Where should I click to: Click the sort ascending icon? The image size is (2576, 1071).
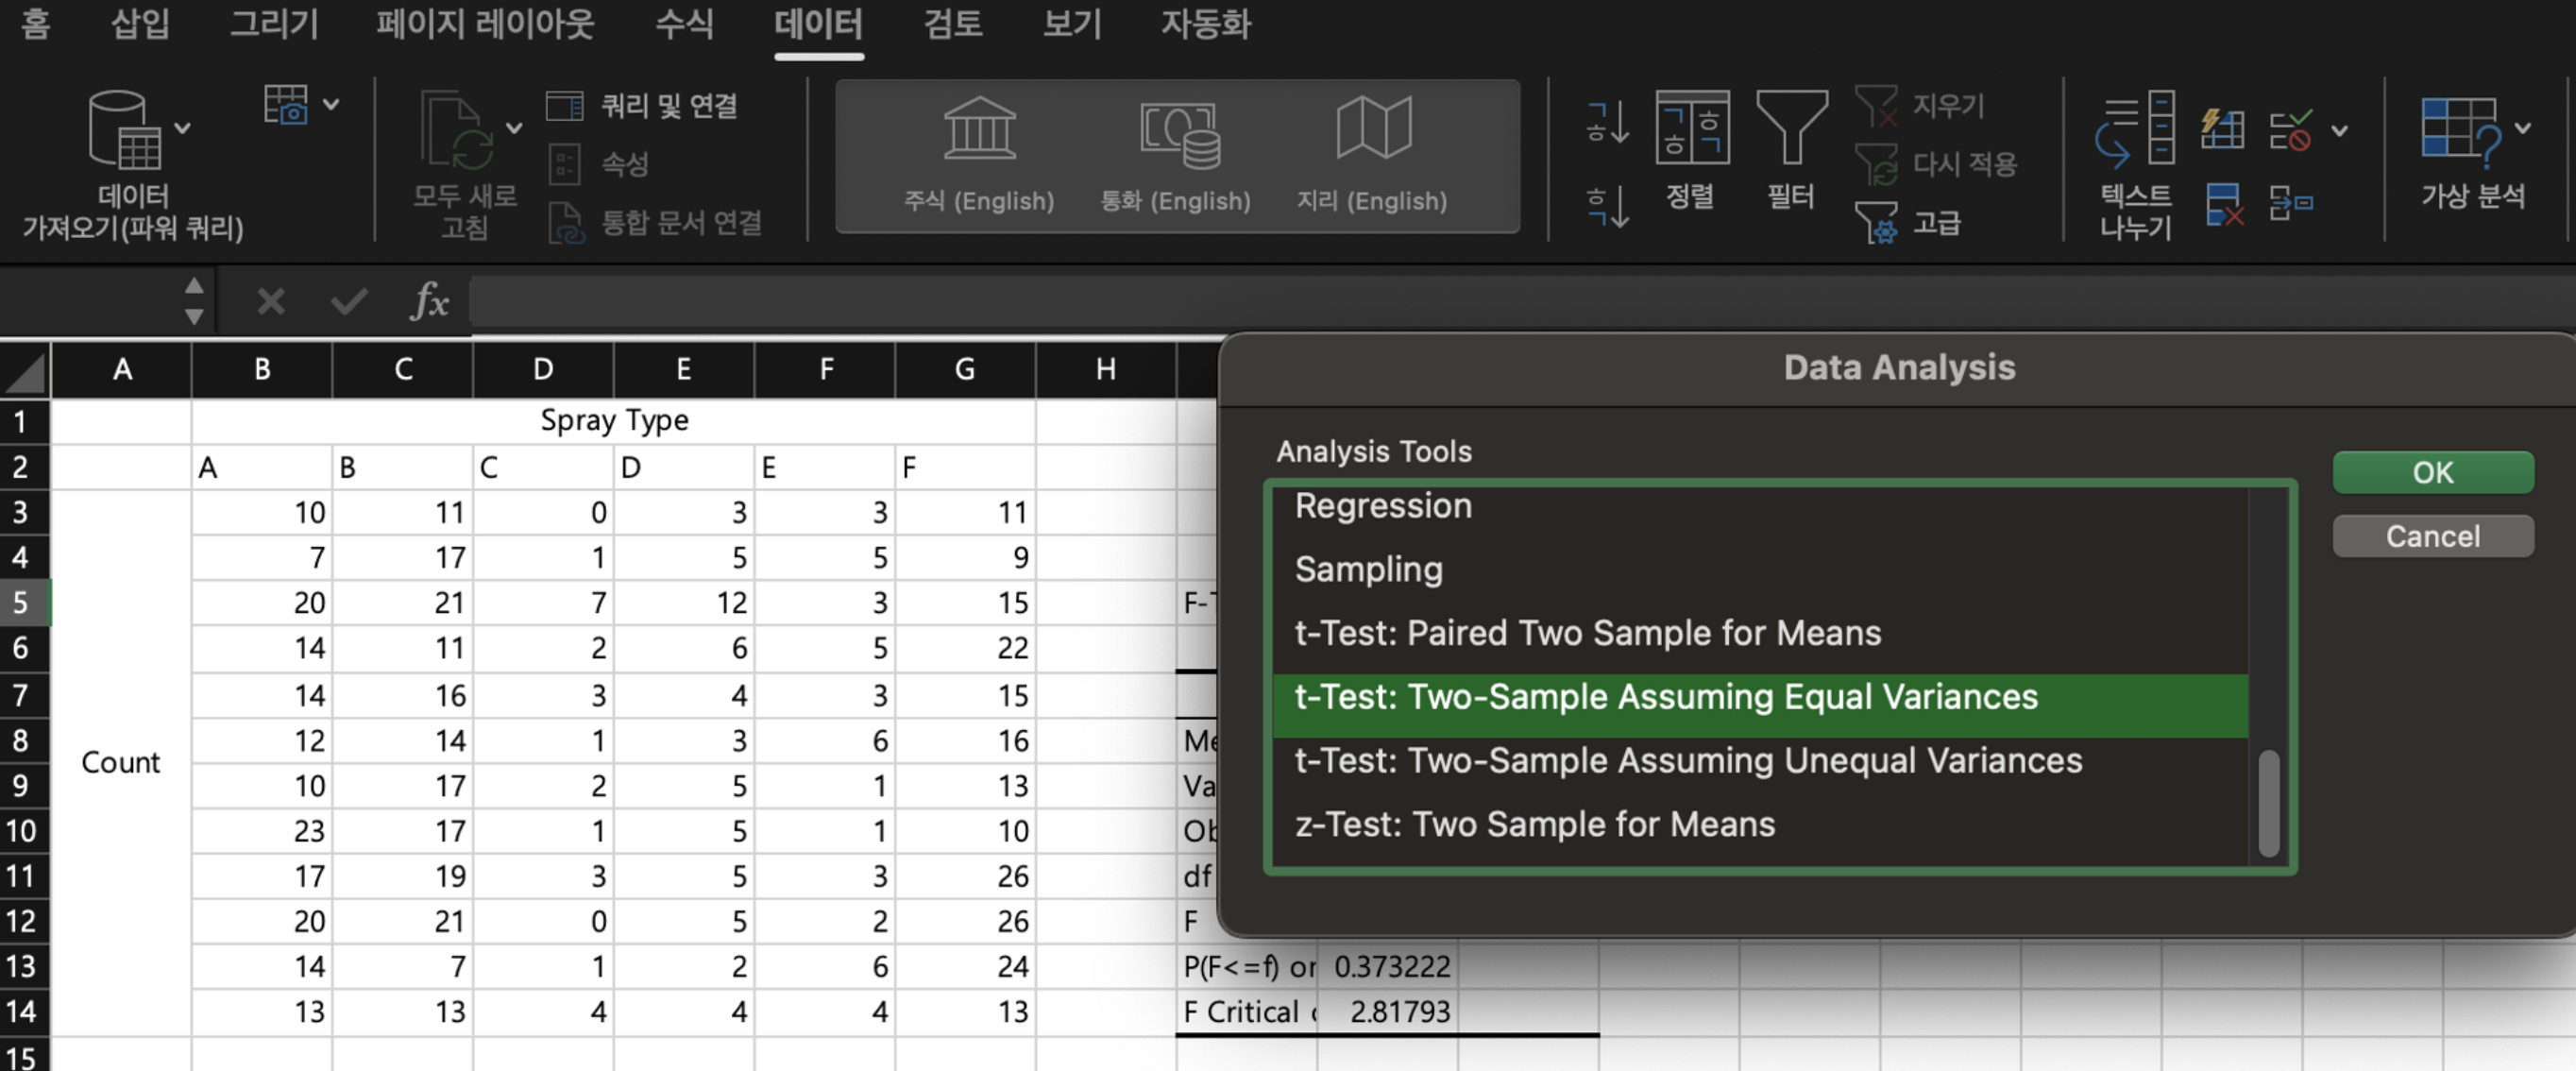[1606, 122]
